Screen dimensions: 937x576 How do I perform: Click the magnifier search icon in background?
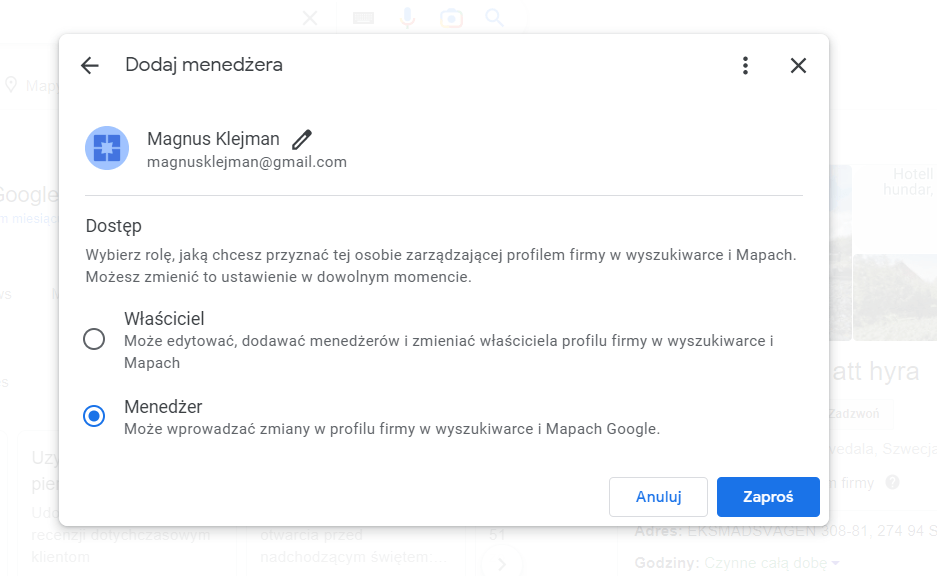[494, 18]
